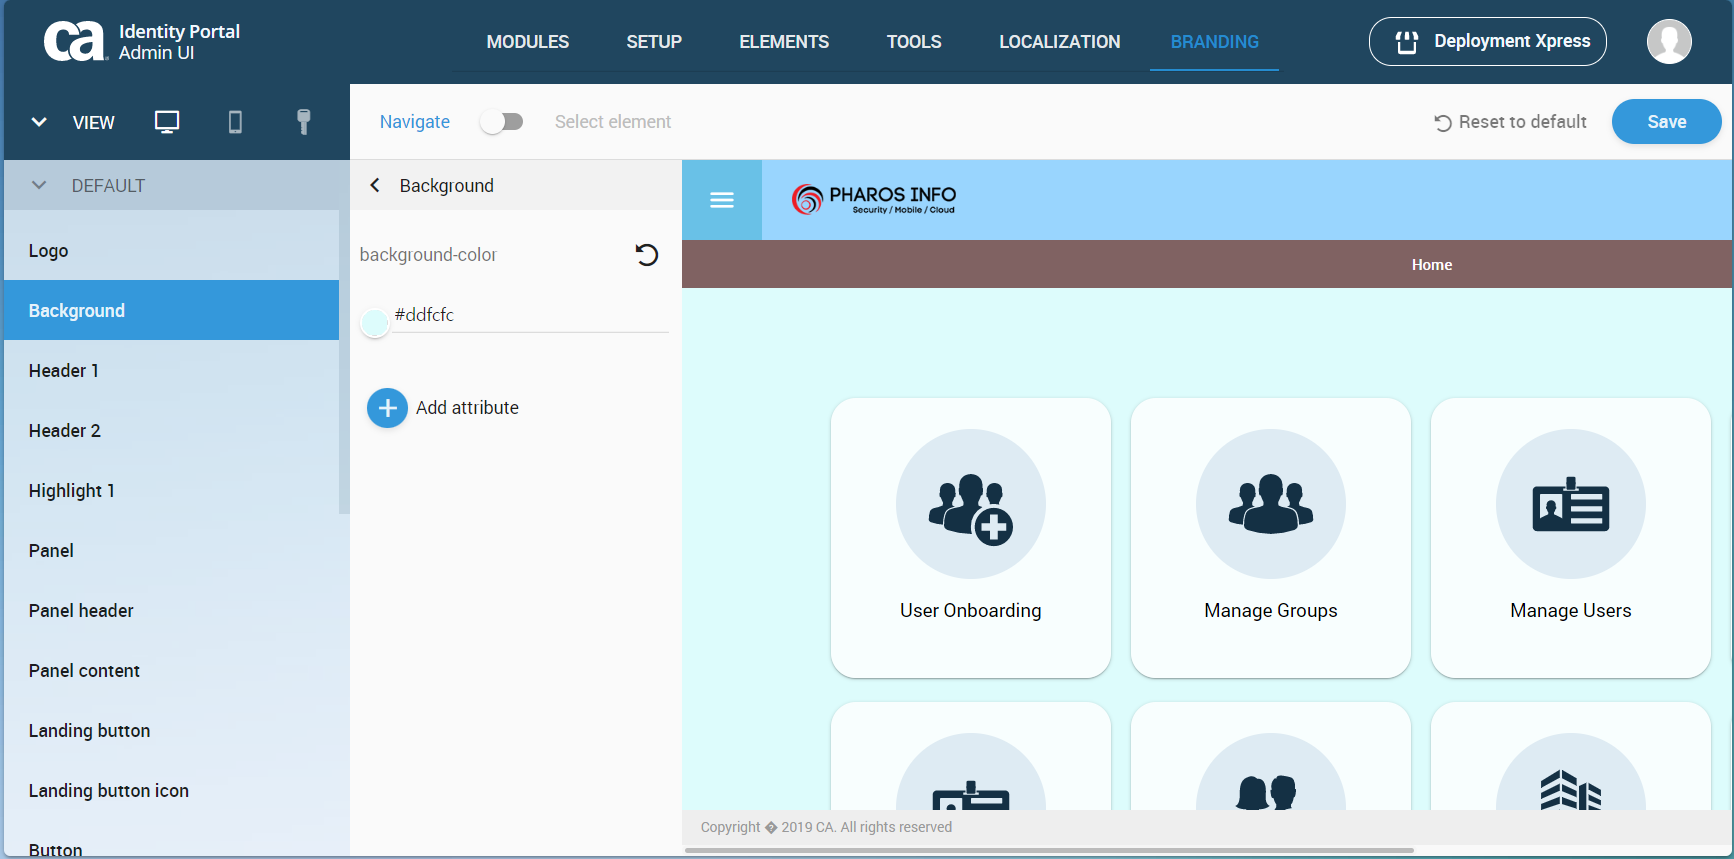
Task: Open the SETUP menu
Action: (654, 42)
